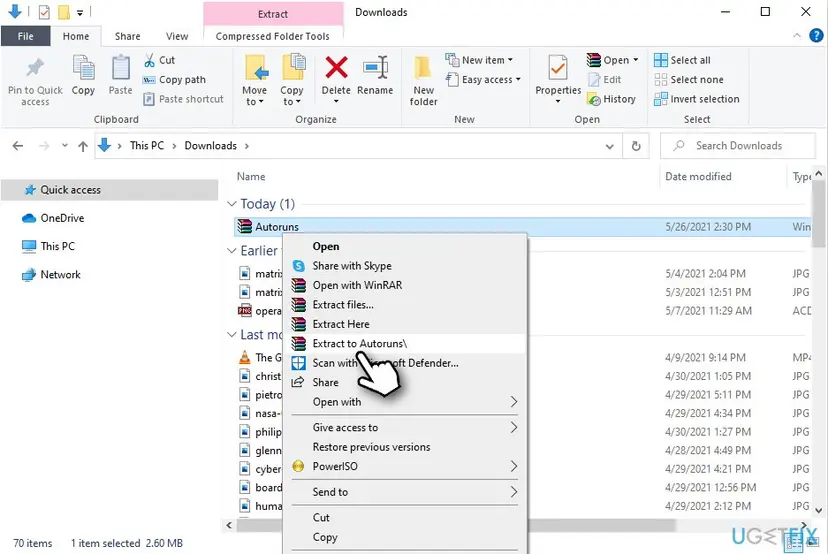
Task: Choose Extract to Autoruns\ option
Action: tap(405, 343)
